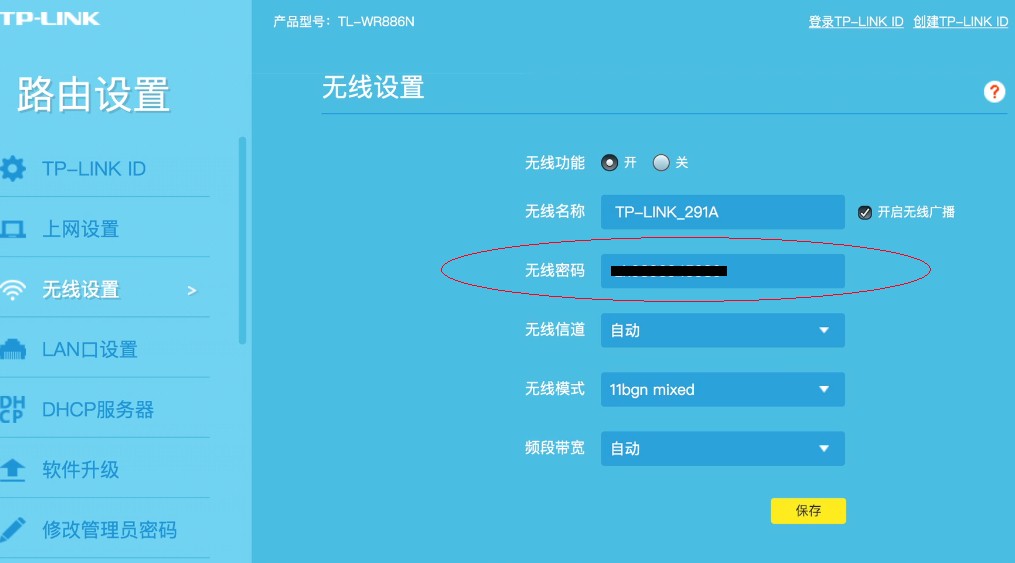Click the 无线信道 label
This screenshot has width=1015, height=563.
[x=555, y=329]
